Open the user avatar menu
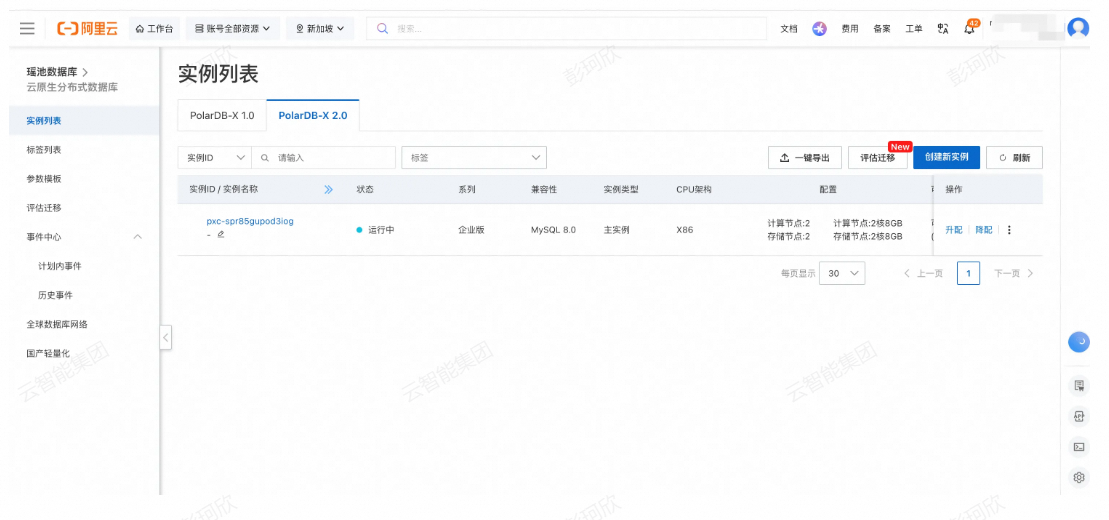The width and height of the screenshot is (1109, 520). coord(1078,28)
